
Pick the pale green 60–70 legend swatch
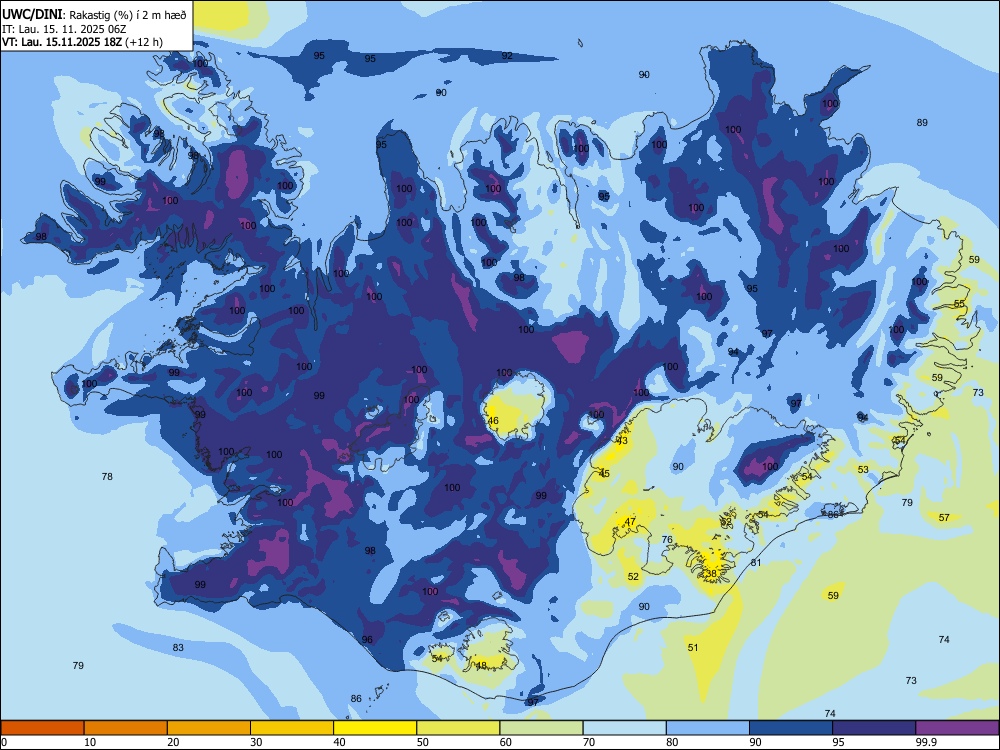pos(541,728)
